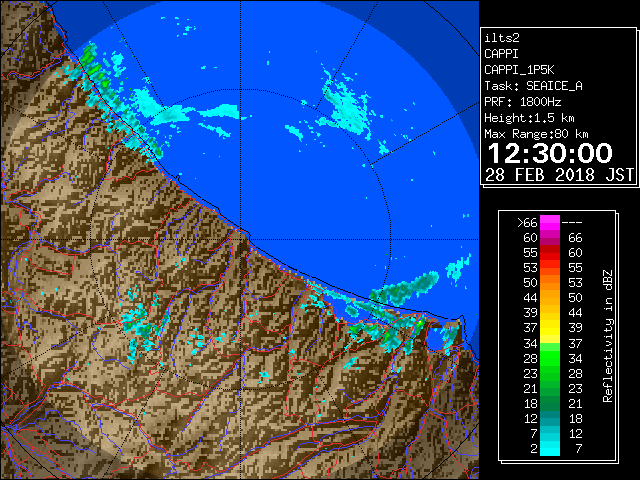This screenshot has height=480, width=640.
Task: Click the 'Max Range:80 km' line
Action: tap(536, 134)
